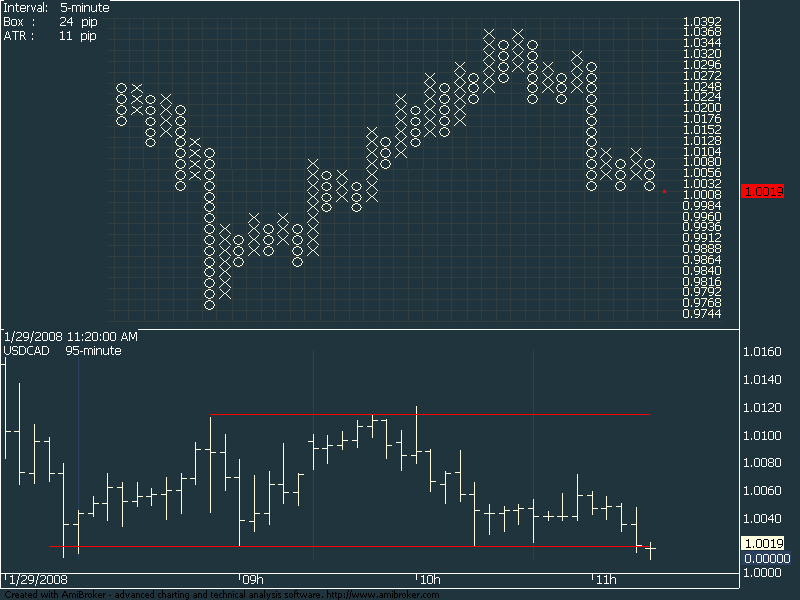Click the 1.0100 price level on the lower axis
Screen dimensions: 800x600
[x=762, y=436]
